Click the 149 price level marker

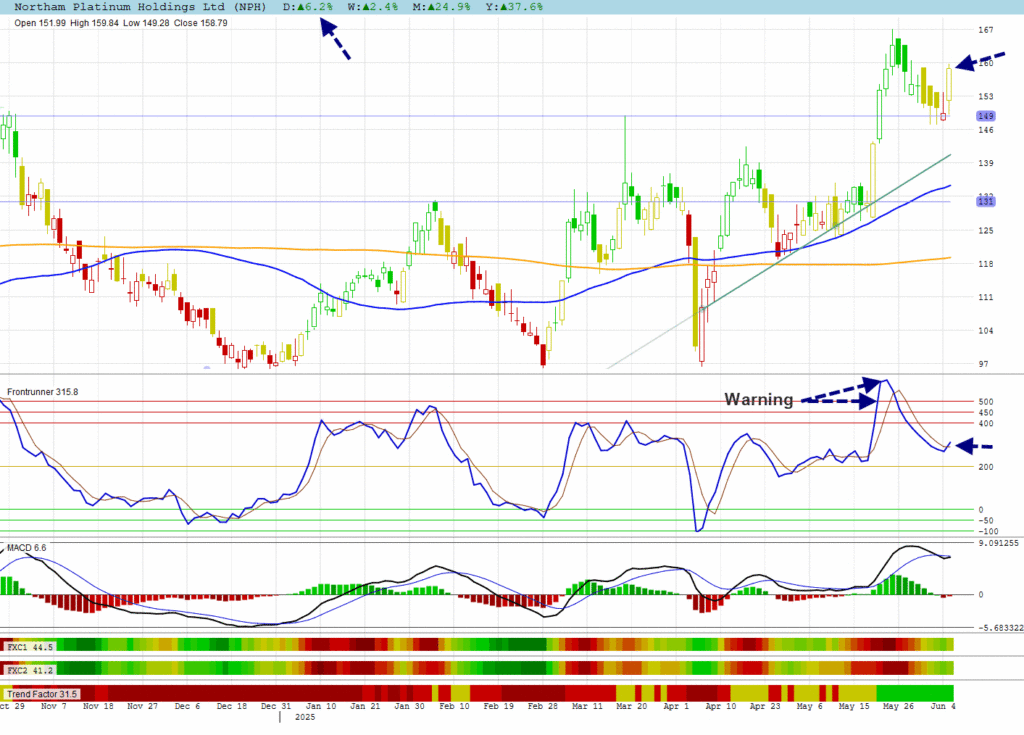click(985, 116)
